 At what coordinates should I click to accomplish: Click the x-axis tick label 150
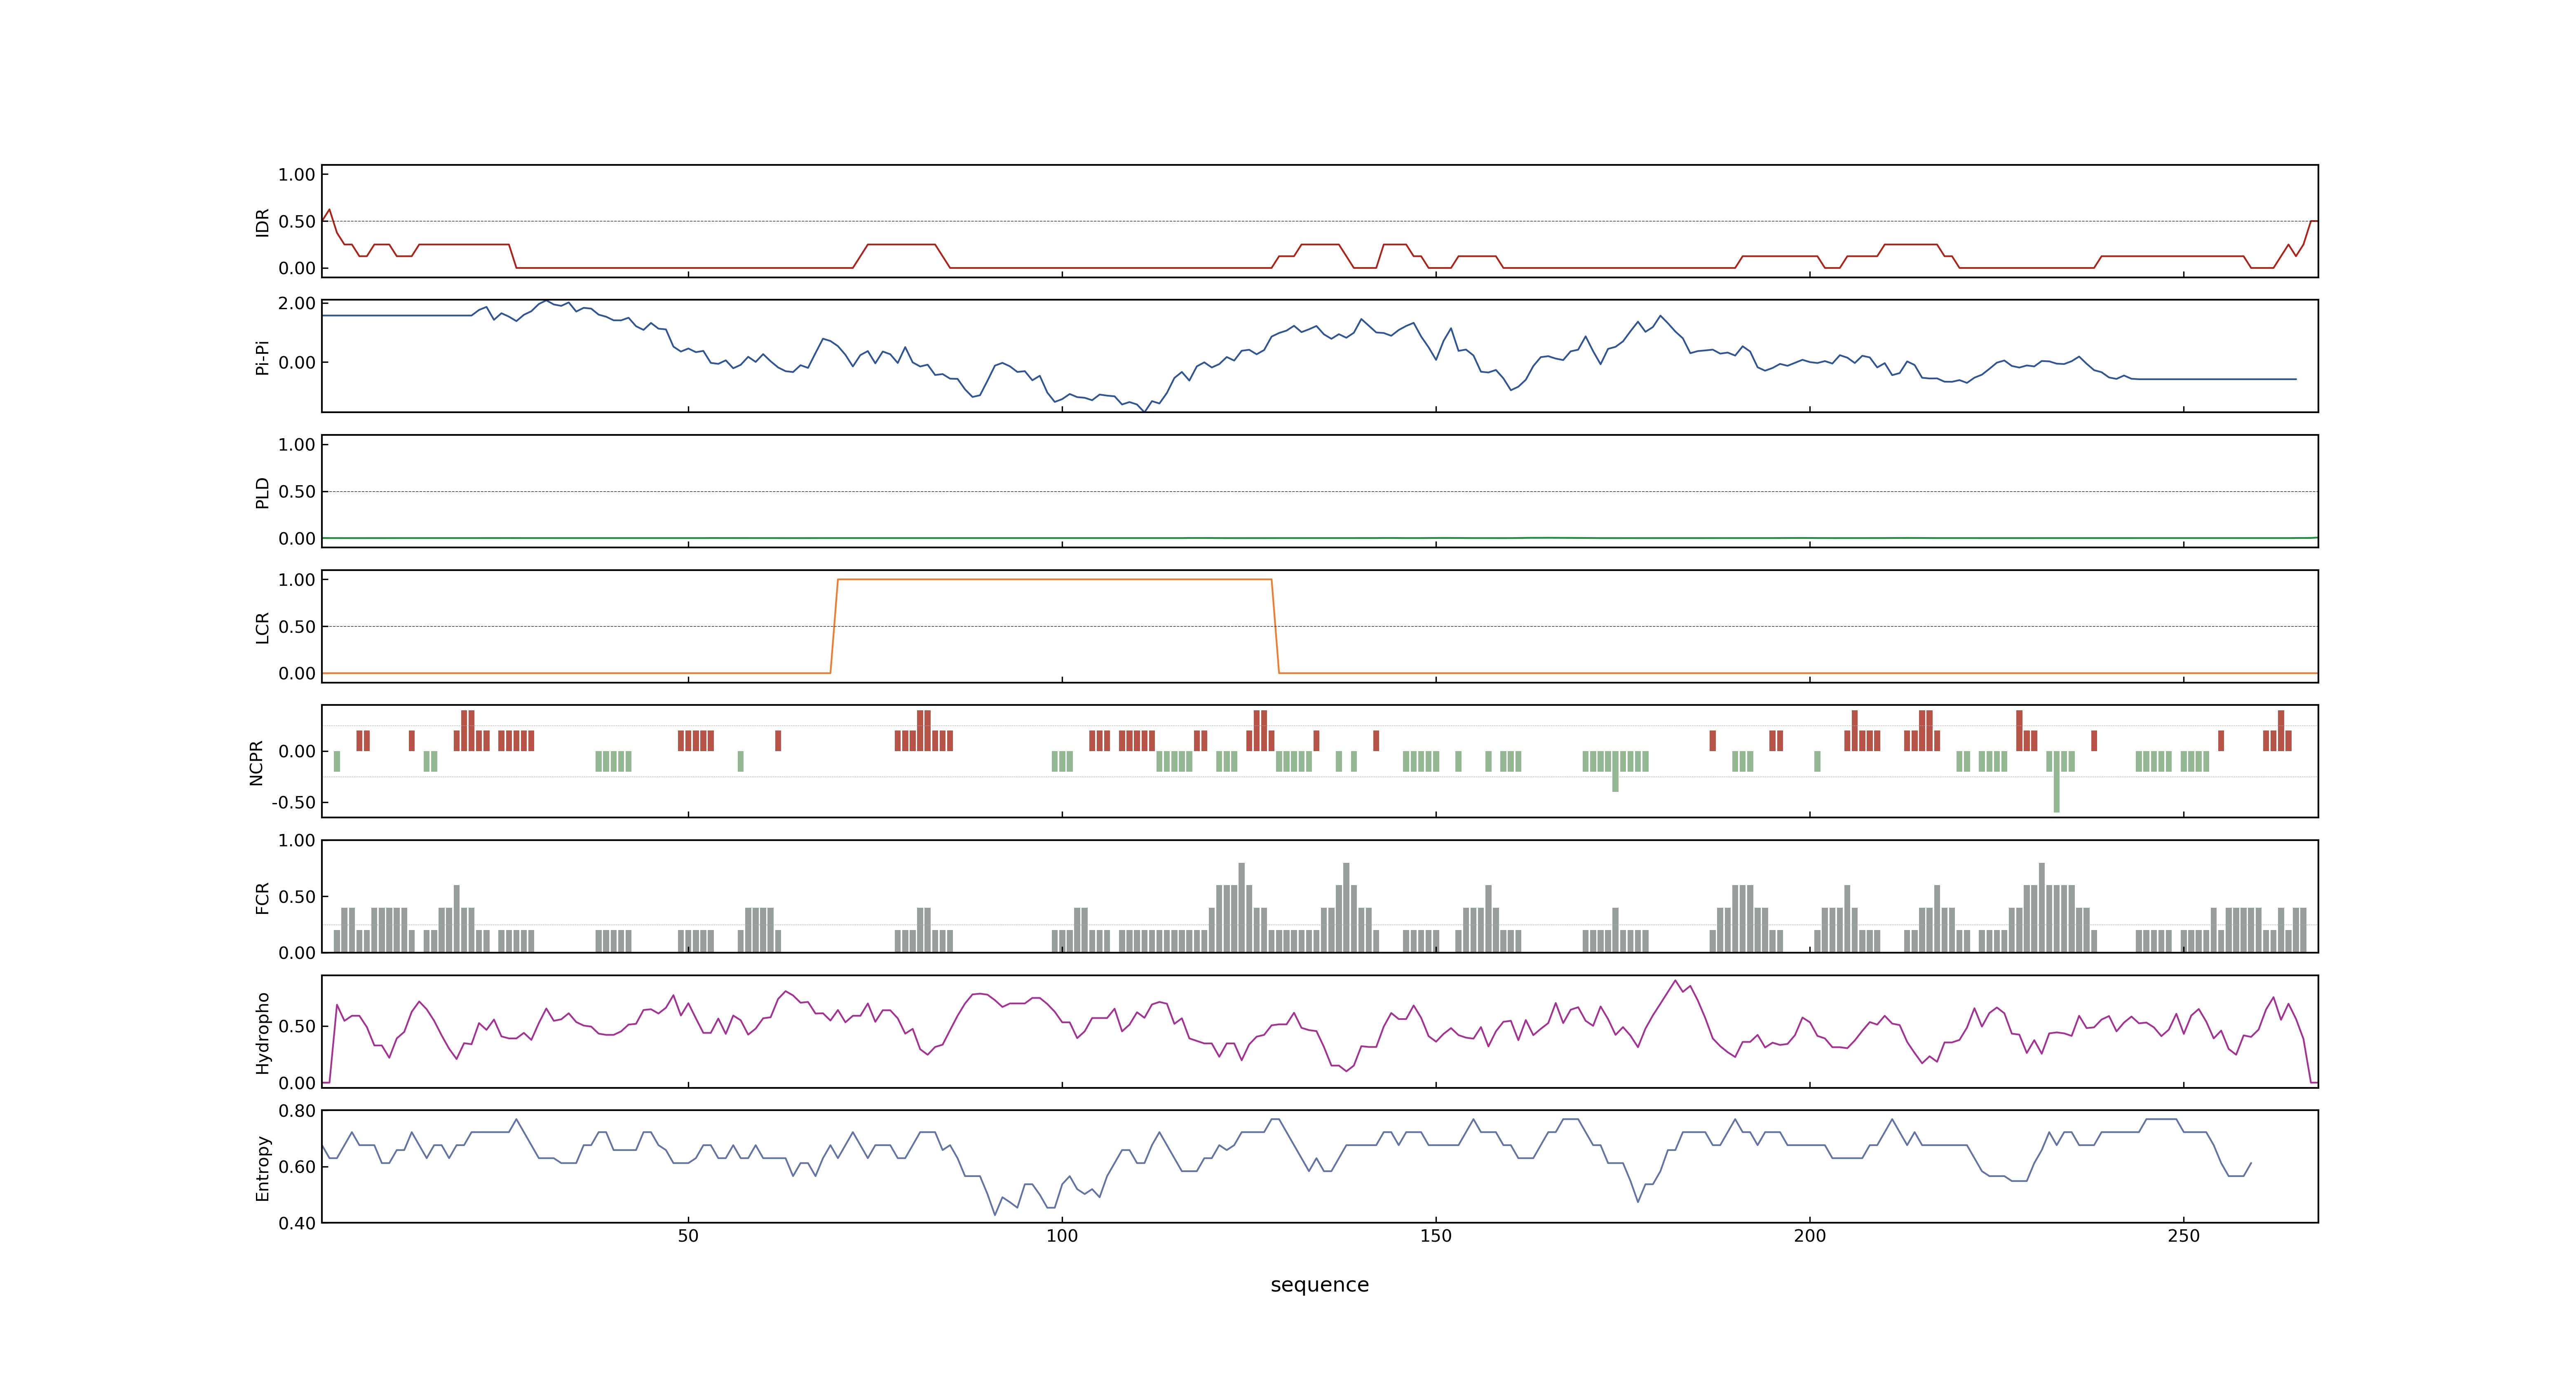pyautogui.click(x=1436, y=1236)
